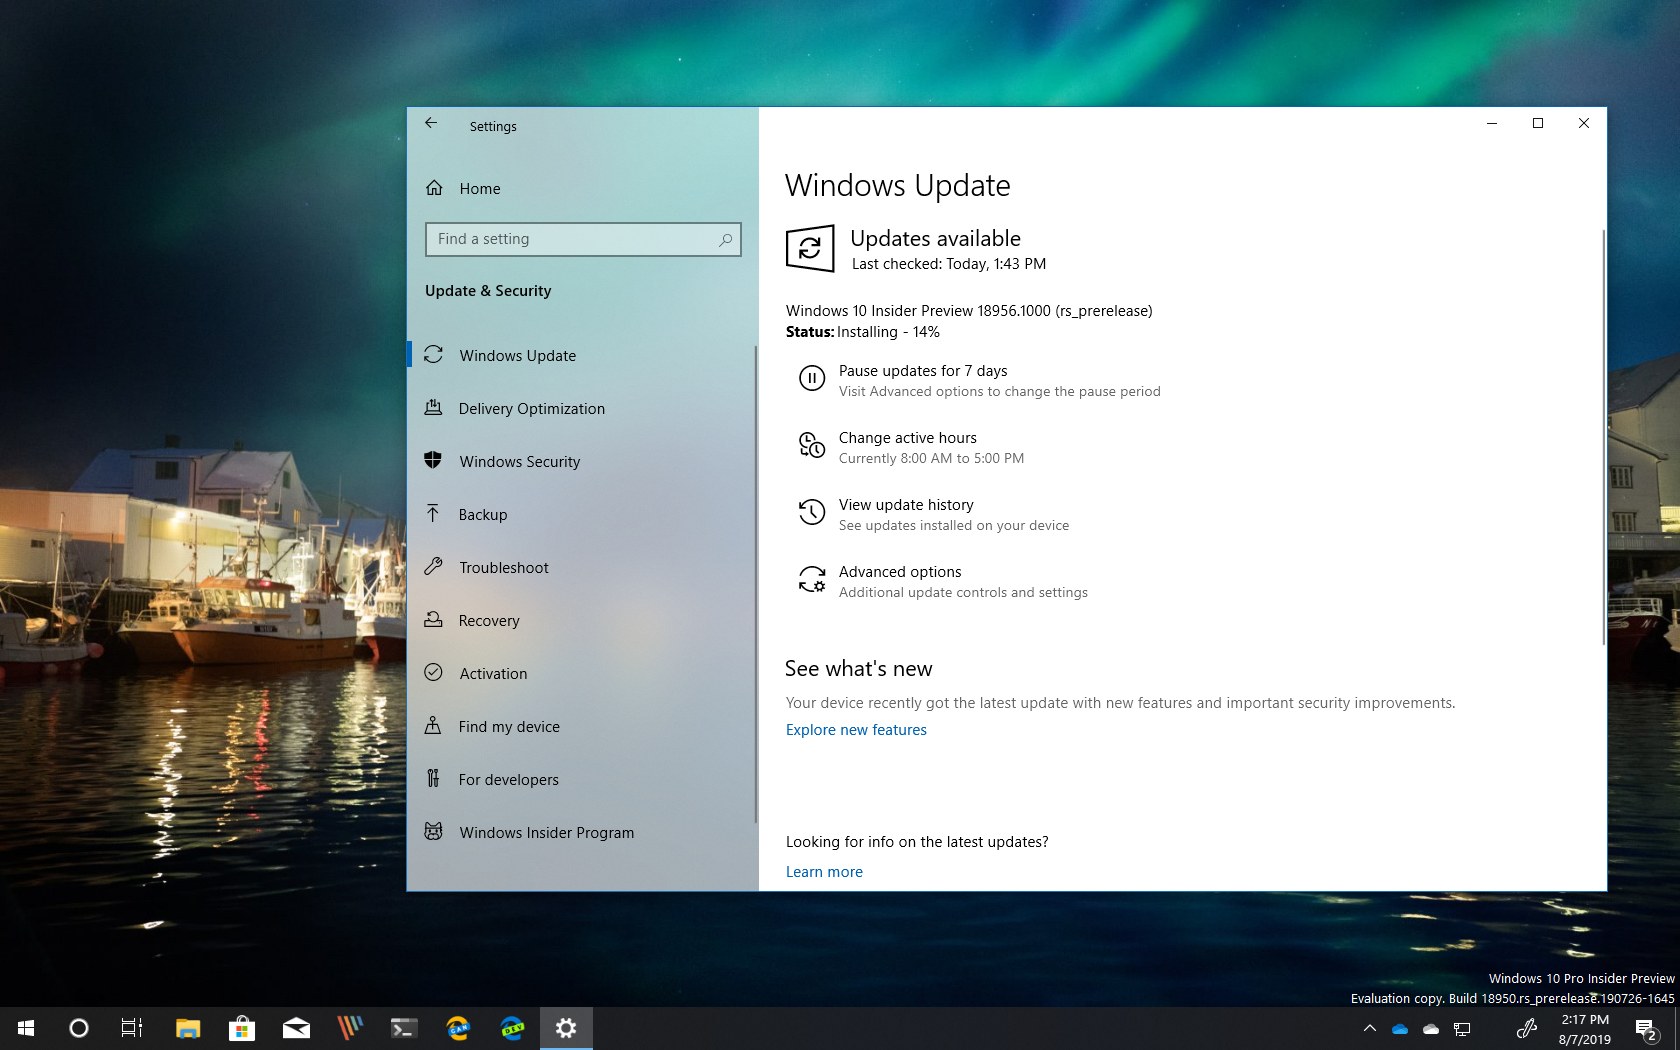1680x1050 pixels.
Task: Click the history icon for update history
Action: [x=812, y=513]
